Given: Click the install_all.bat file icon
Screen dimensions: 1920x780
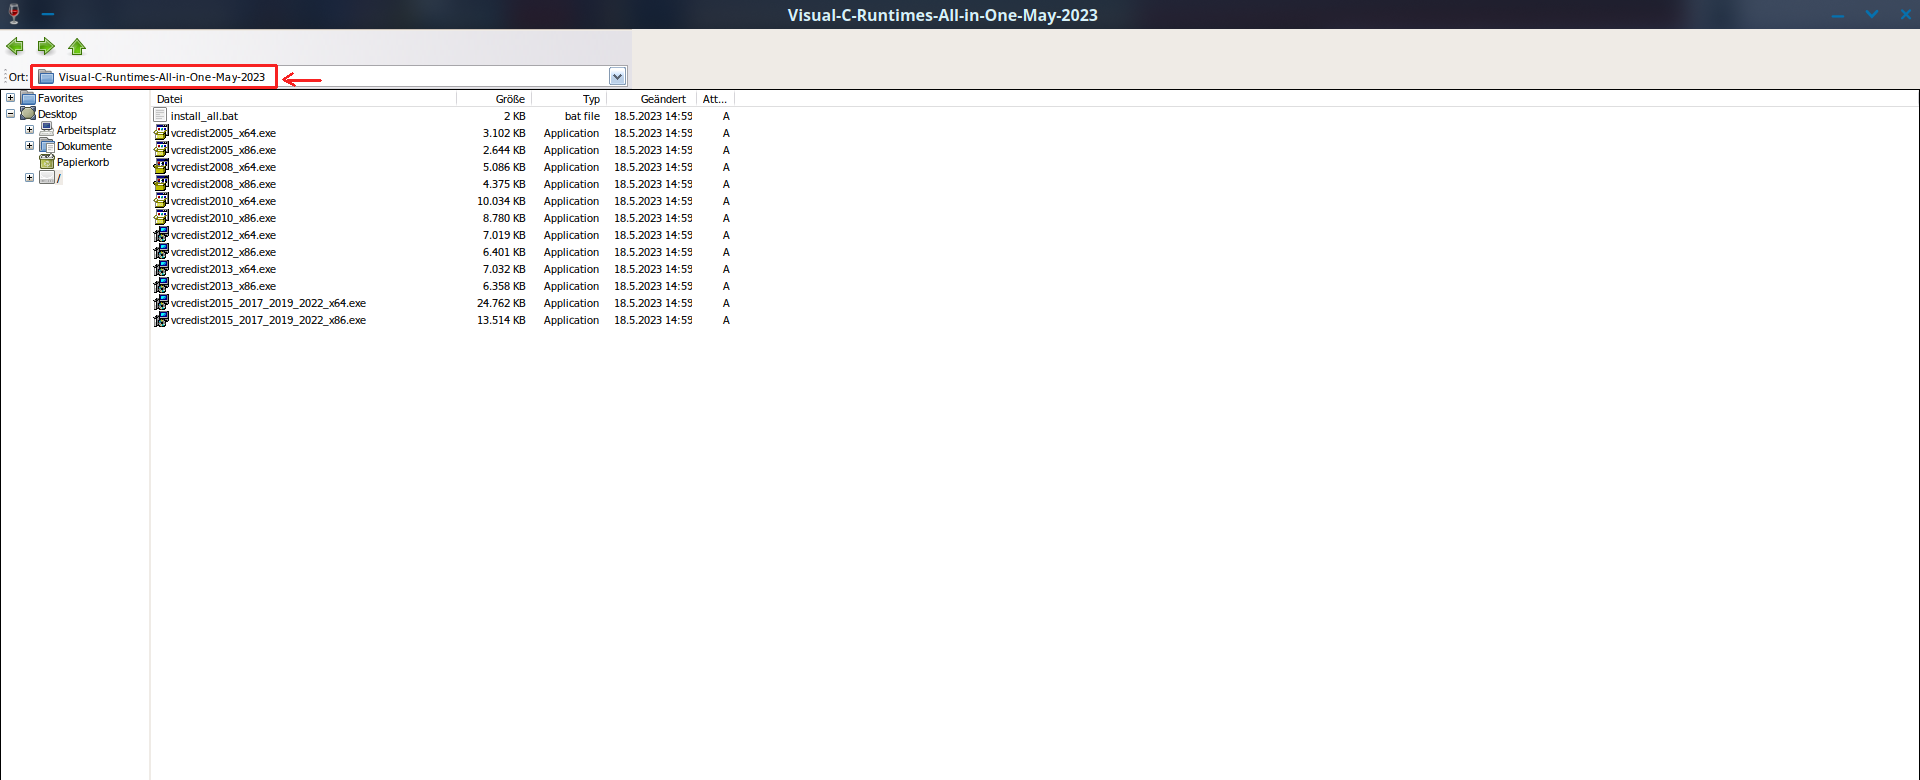Looking at the screenshot, I should pos(160,116).
